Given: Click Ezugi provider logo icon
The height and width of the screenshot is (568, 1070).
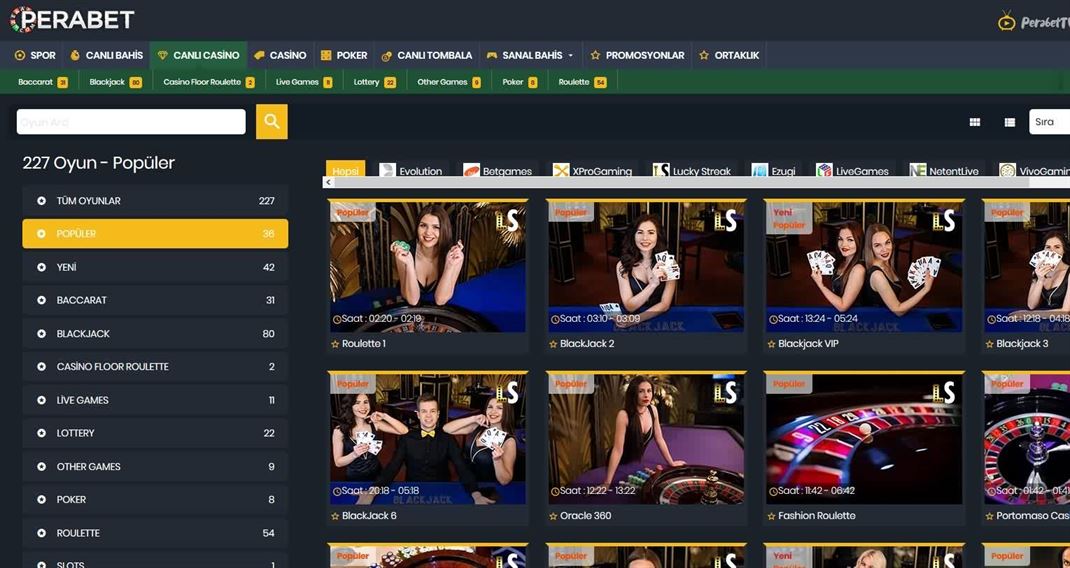Looking at the screenshot, I should tap(760, 171).
